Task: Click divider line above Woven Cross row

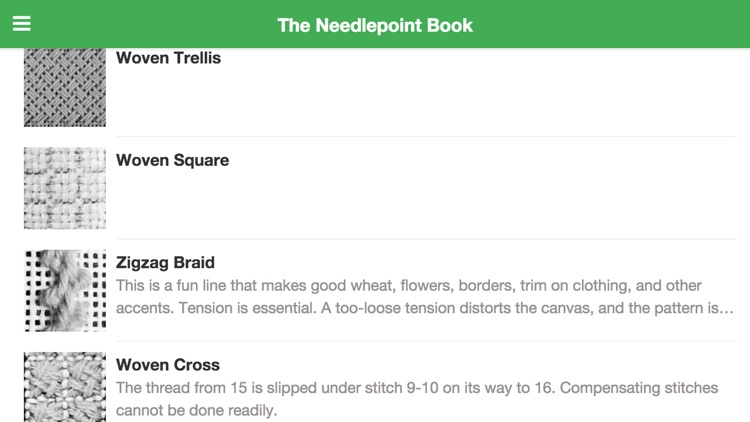Action: [425, 341]
